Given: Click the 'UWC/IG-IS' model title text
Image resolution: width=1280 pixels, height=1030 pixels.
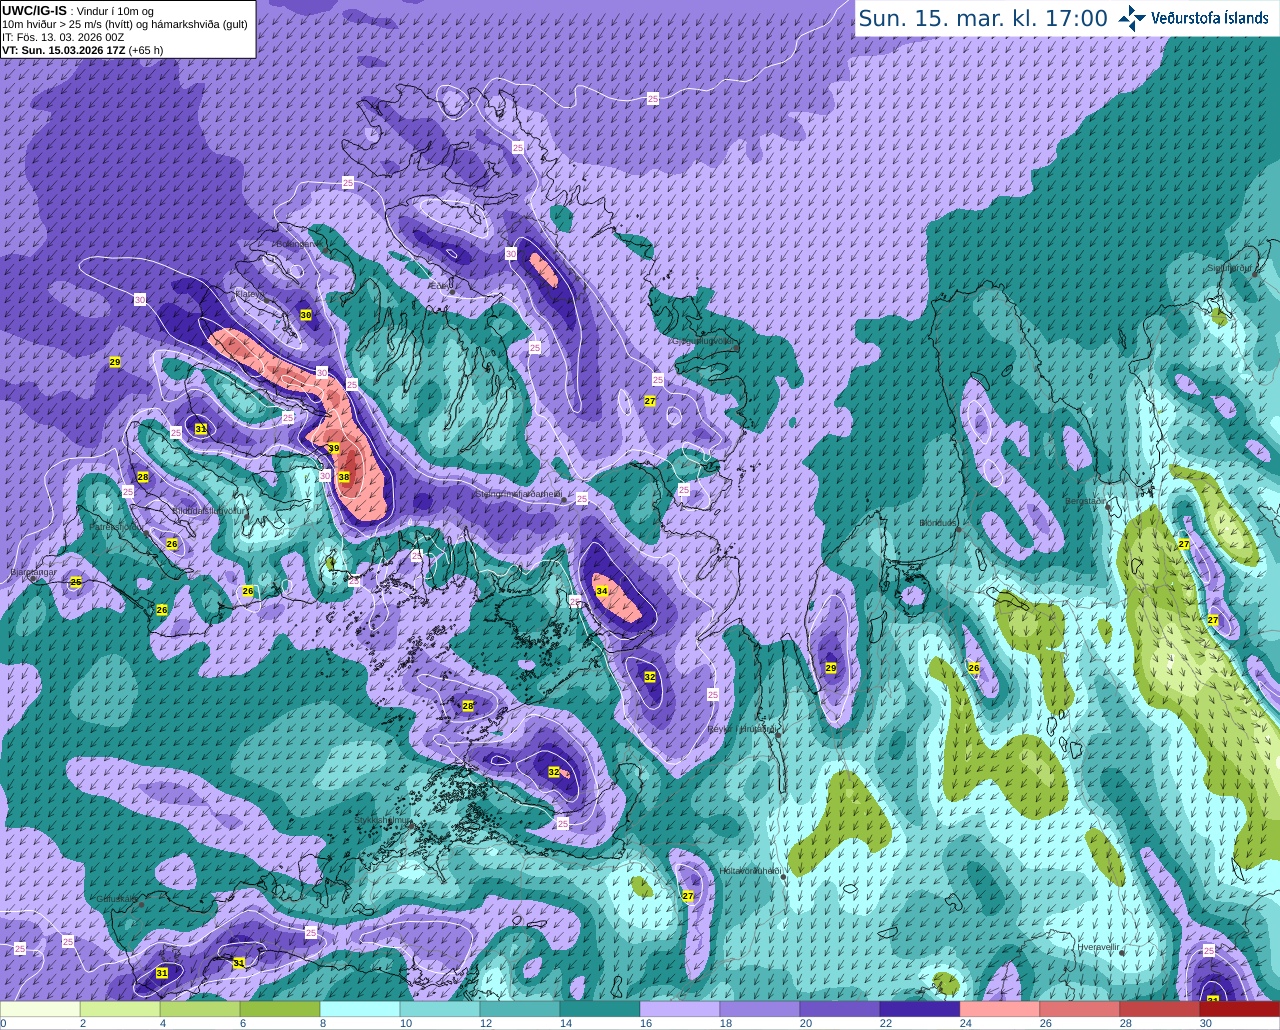Looking at the screenshot, I should (x=35, y=10).
